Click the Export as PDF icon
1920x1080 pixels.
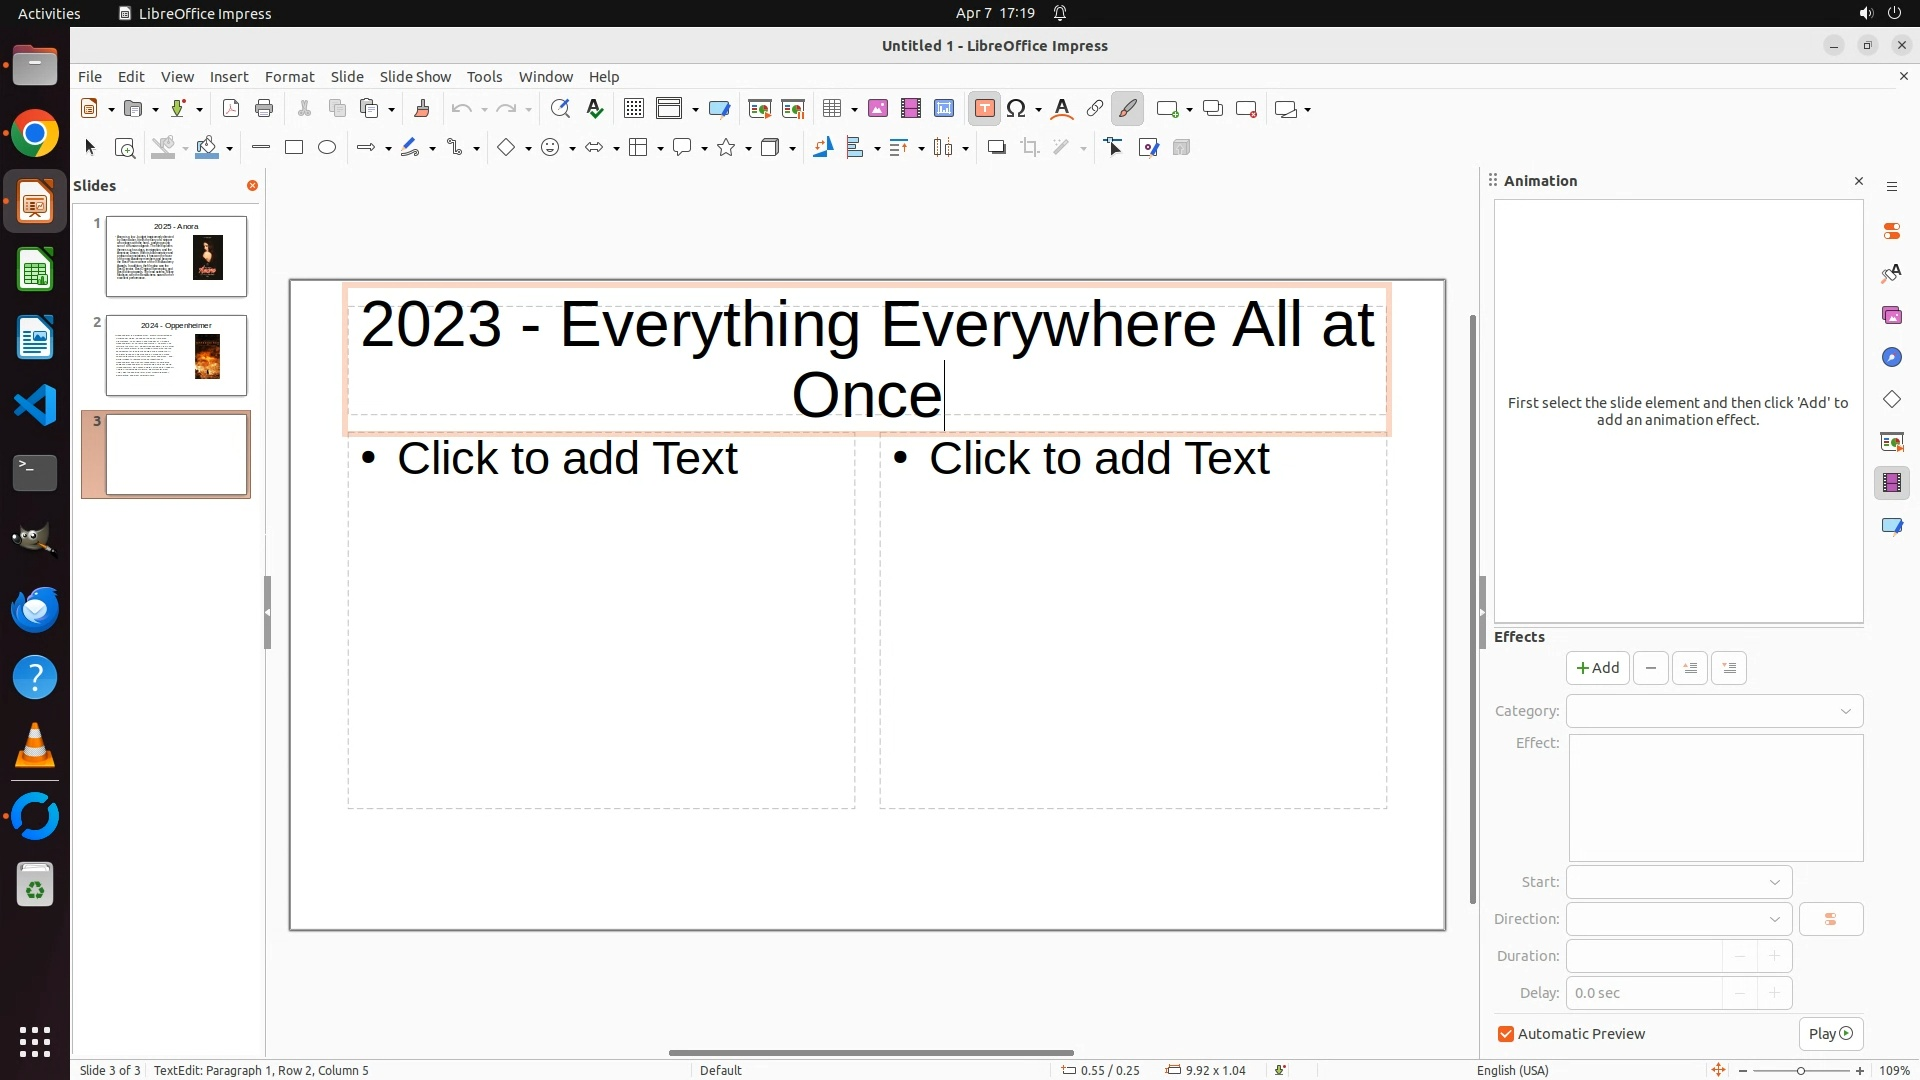[x=231, y=109]
